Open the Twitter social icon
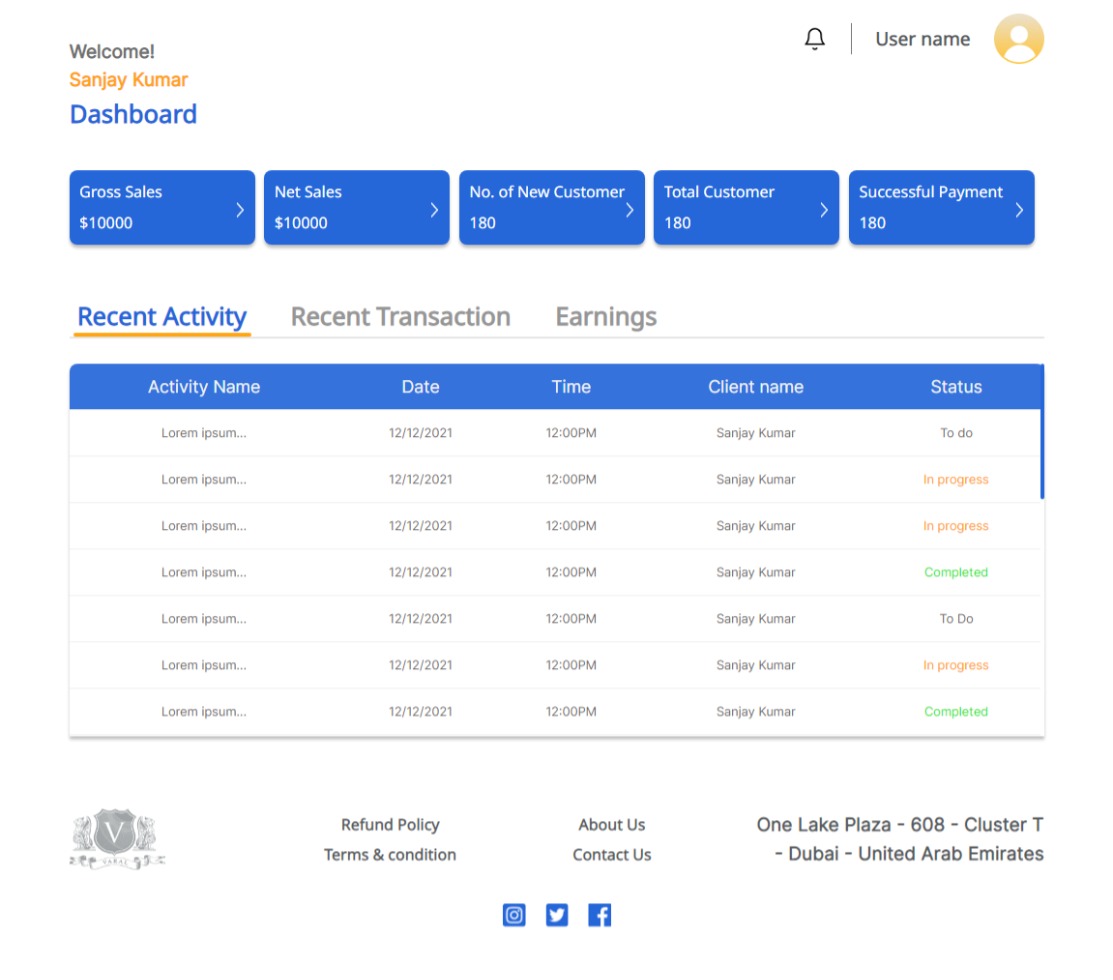Screen dimensions: 1113x980 click(557, 915)
